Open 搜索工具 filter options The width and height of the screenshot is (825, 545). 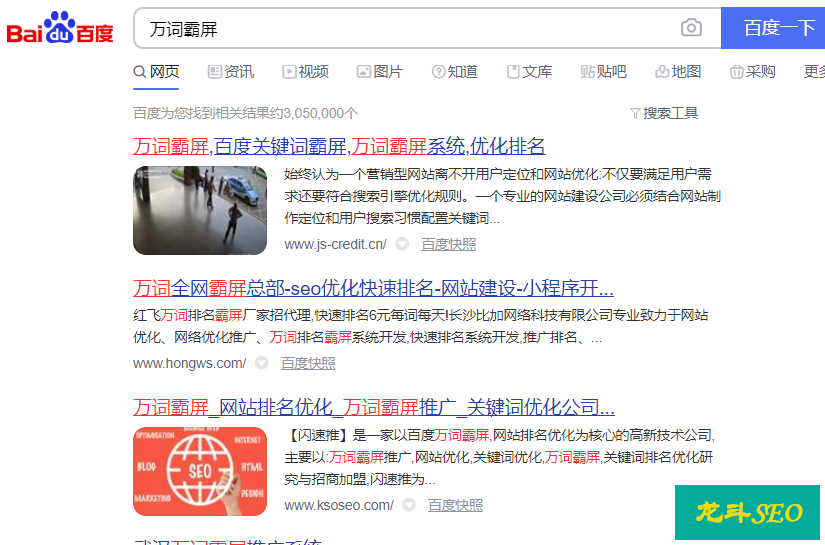coord(664,113)
